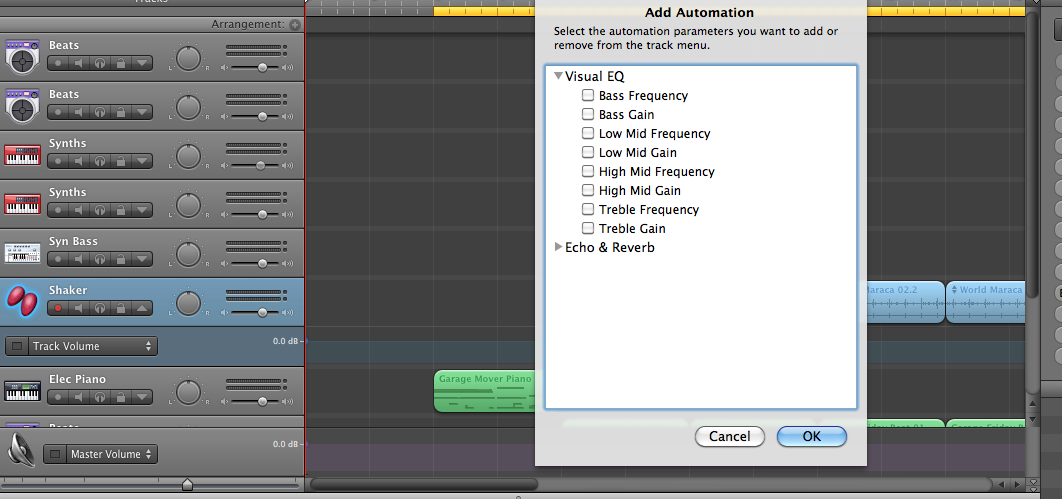The width and height of the screenshot is (1062, 499).
Task: Click the master track speaker icon
Action: tap(22, 451)
